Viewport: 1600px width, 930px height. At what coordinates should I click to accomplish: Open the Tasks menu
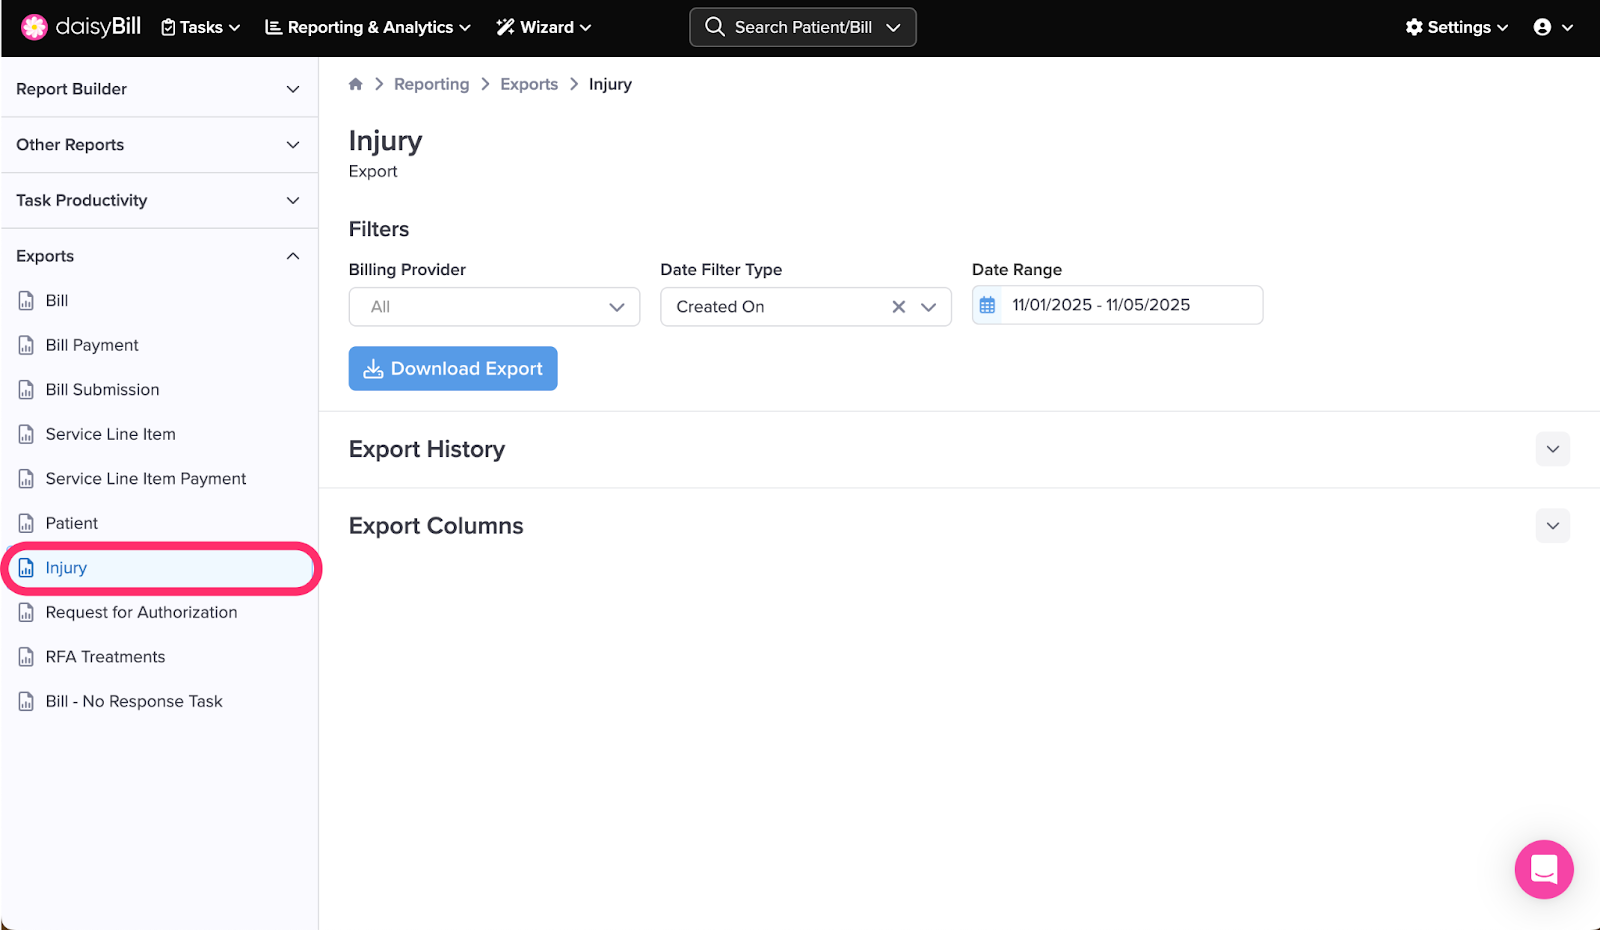coord(201,27)
